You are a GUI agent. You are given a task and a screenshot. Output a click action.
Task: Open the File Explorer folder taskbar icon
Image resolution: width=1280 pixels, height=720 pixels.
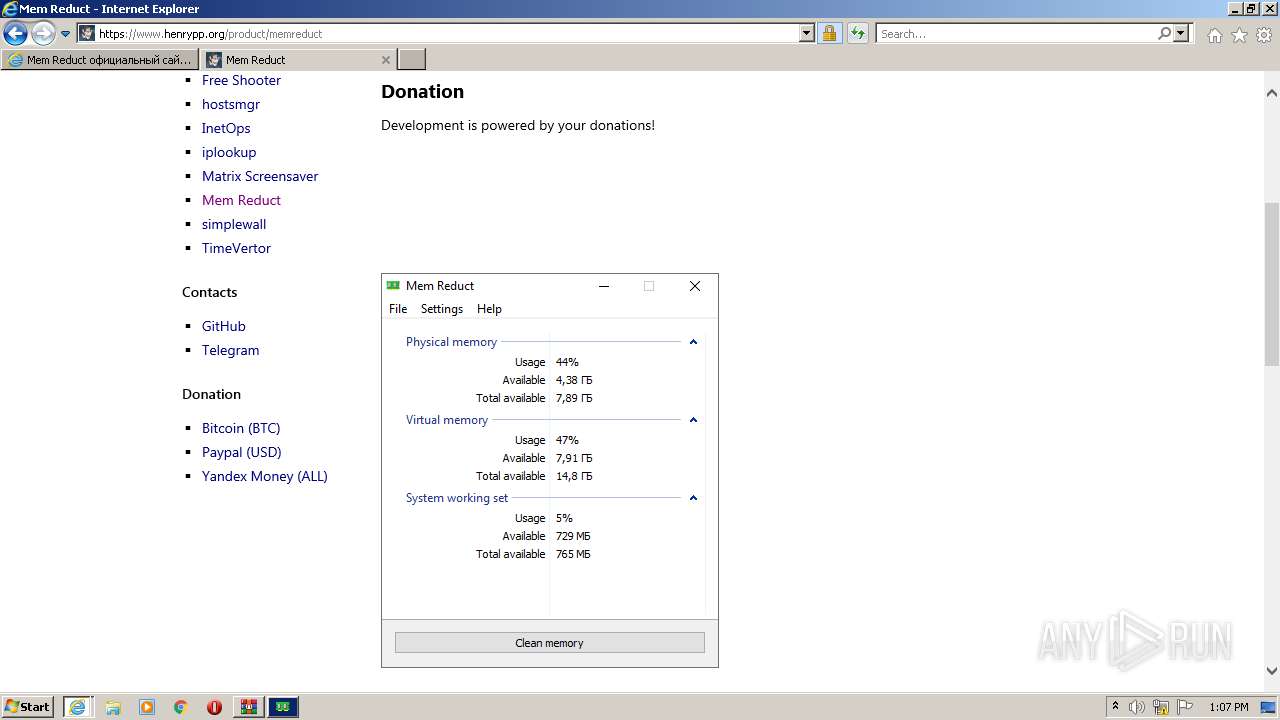click(113, 707)
